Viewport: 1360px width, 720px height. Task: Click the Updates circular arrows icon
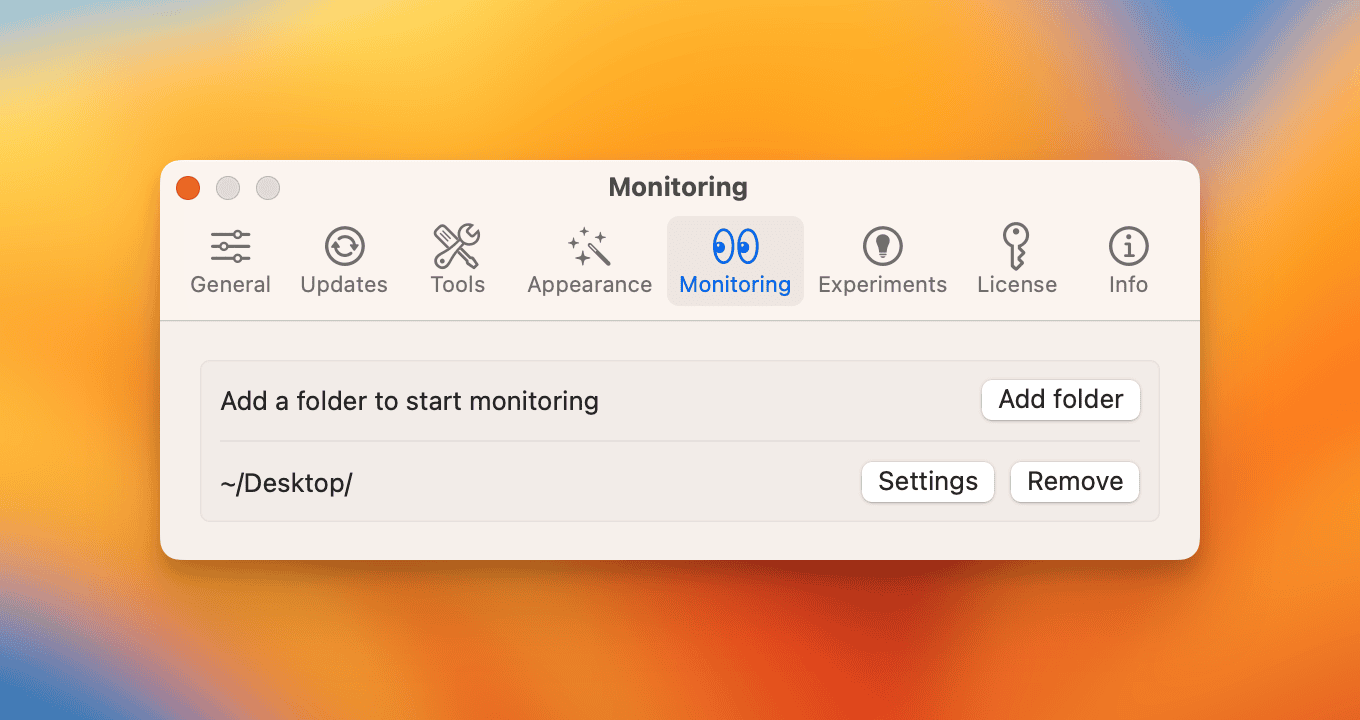point(344,246)
